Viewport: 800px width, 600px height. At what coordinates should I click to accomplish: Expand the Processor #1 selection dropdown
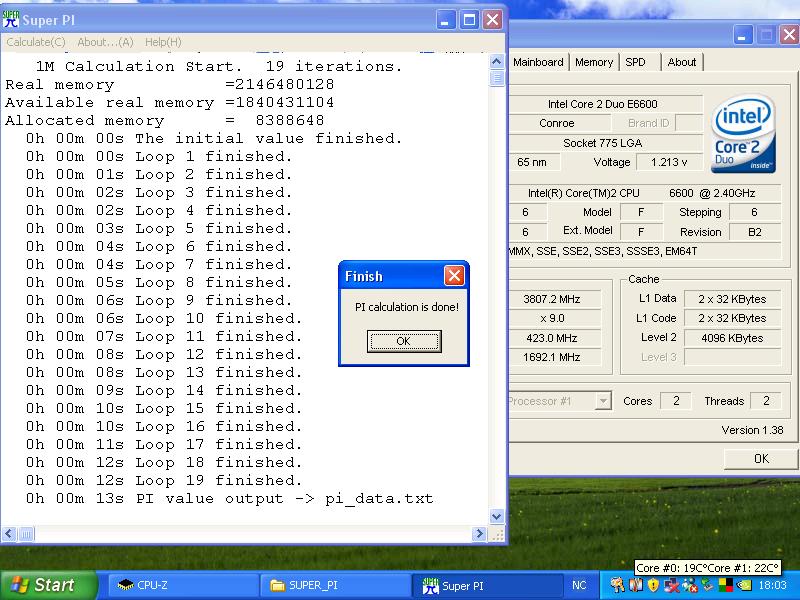coord(603,401)
